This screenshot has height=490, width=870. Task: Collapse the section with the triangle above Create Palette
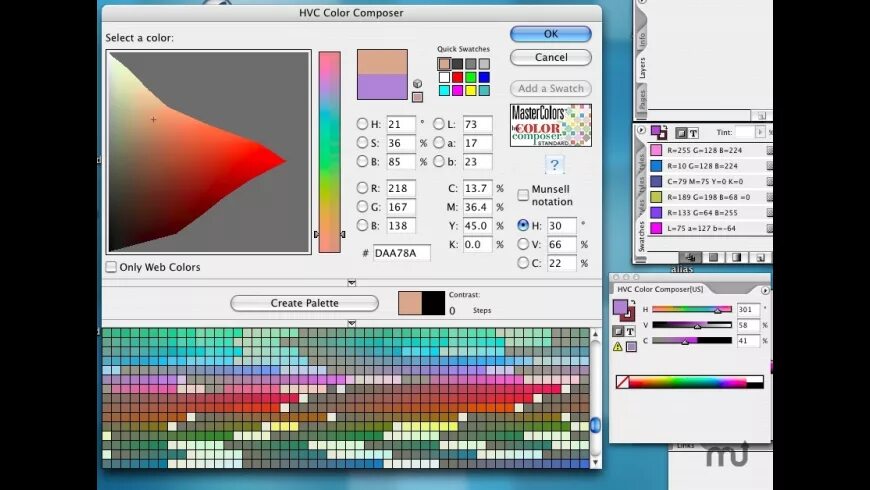coord(351,283)
